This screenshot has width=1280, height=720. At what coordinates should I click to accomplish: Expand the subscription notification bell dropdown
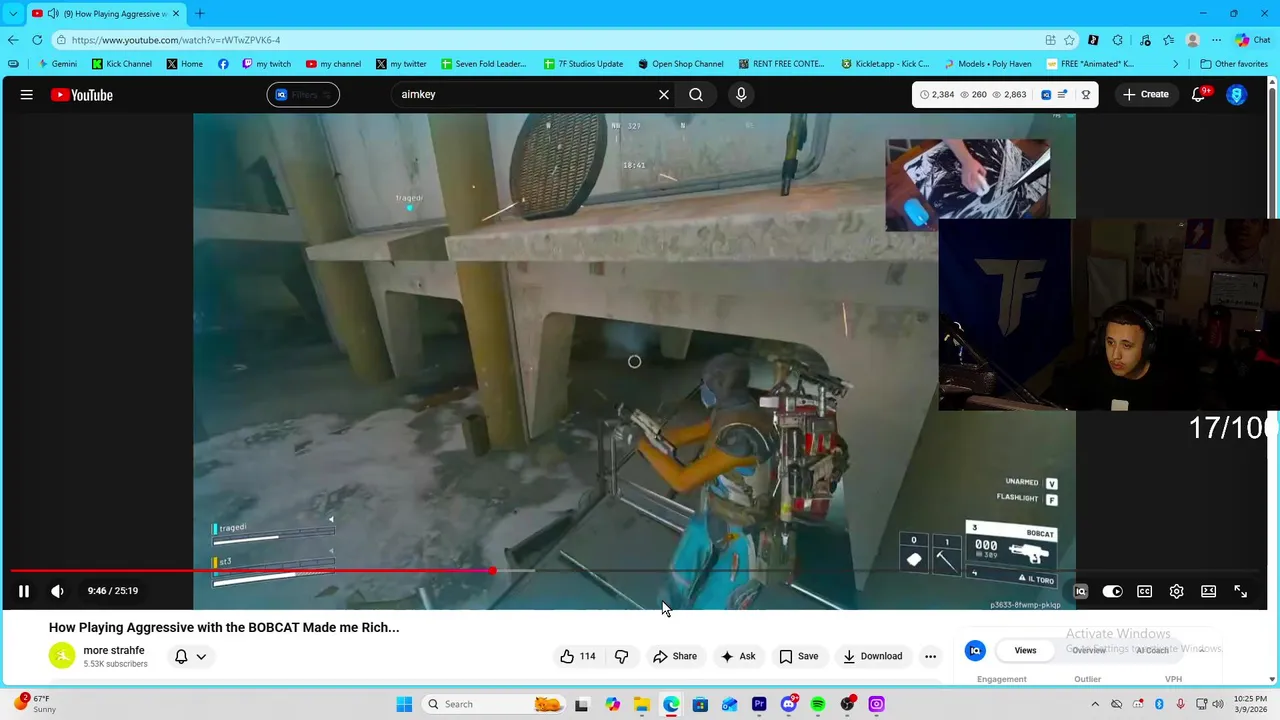click(191, 656)
